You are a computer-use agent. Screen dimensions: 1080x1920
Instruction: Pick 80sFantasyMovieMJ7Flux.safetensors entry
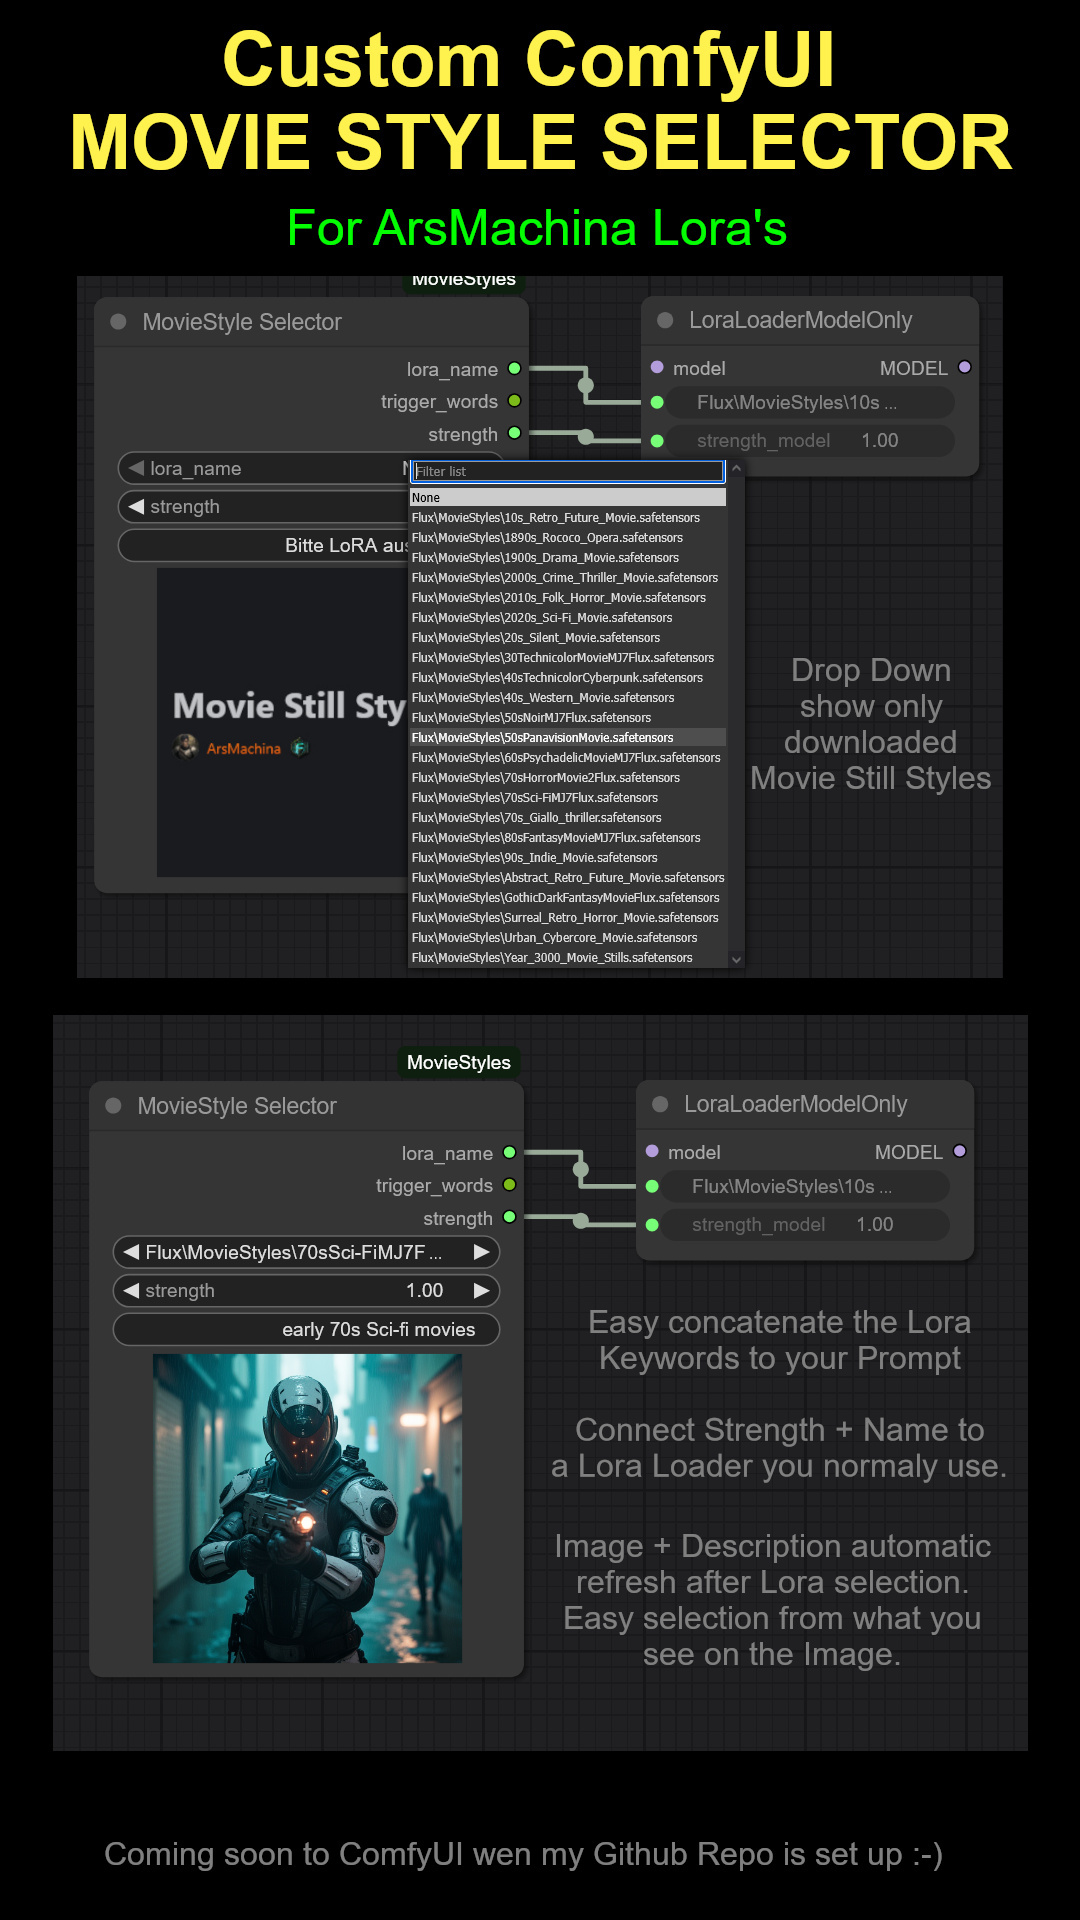568,837
